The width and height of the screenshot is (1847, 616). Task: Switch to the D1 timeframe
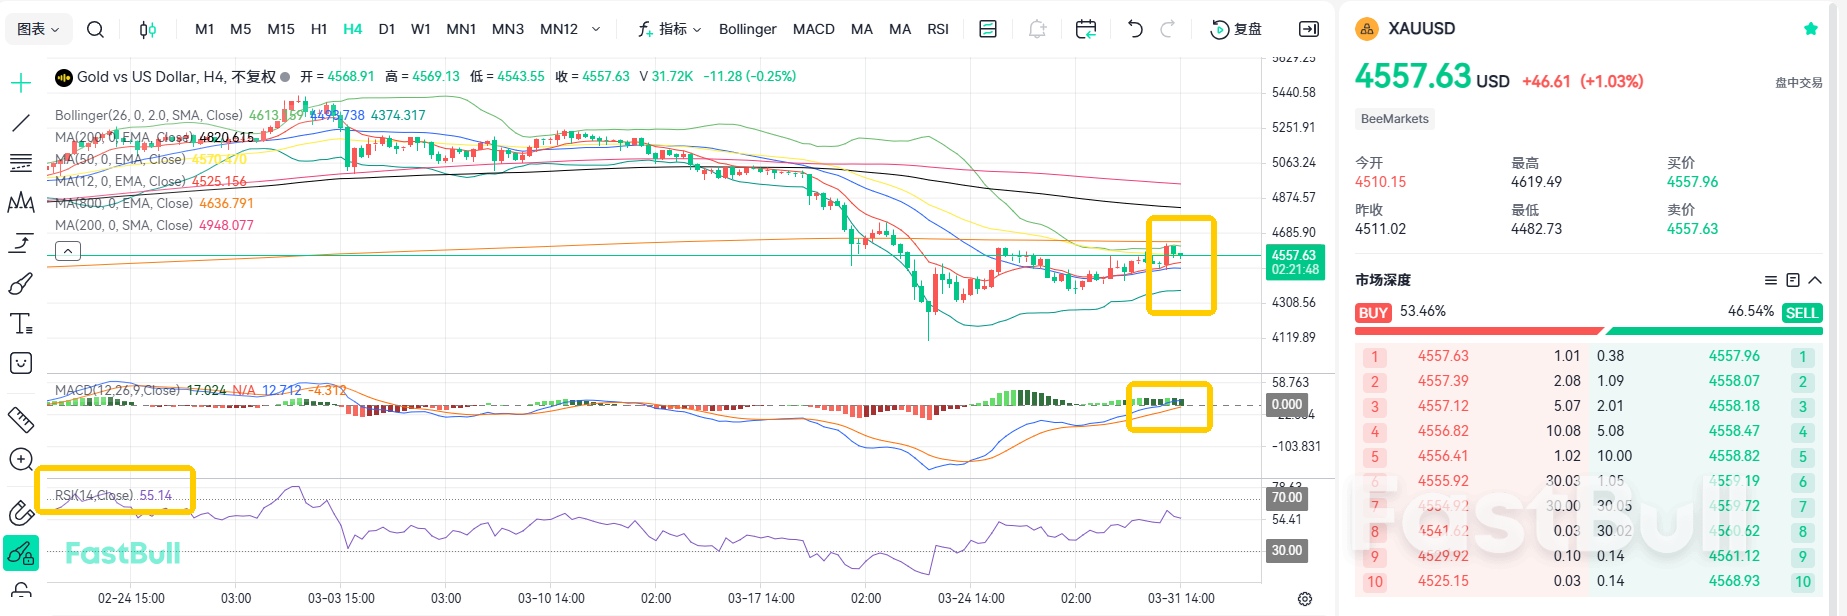pyautogui.click(x=386, y=29)
